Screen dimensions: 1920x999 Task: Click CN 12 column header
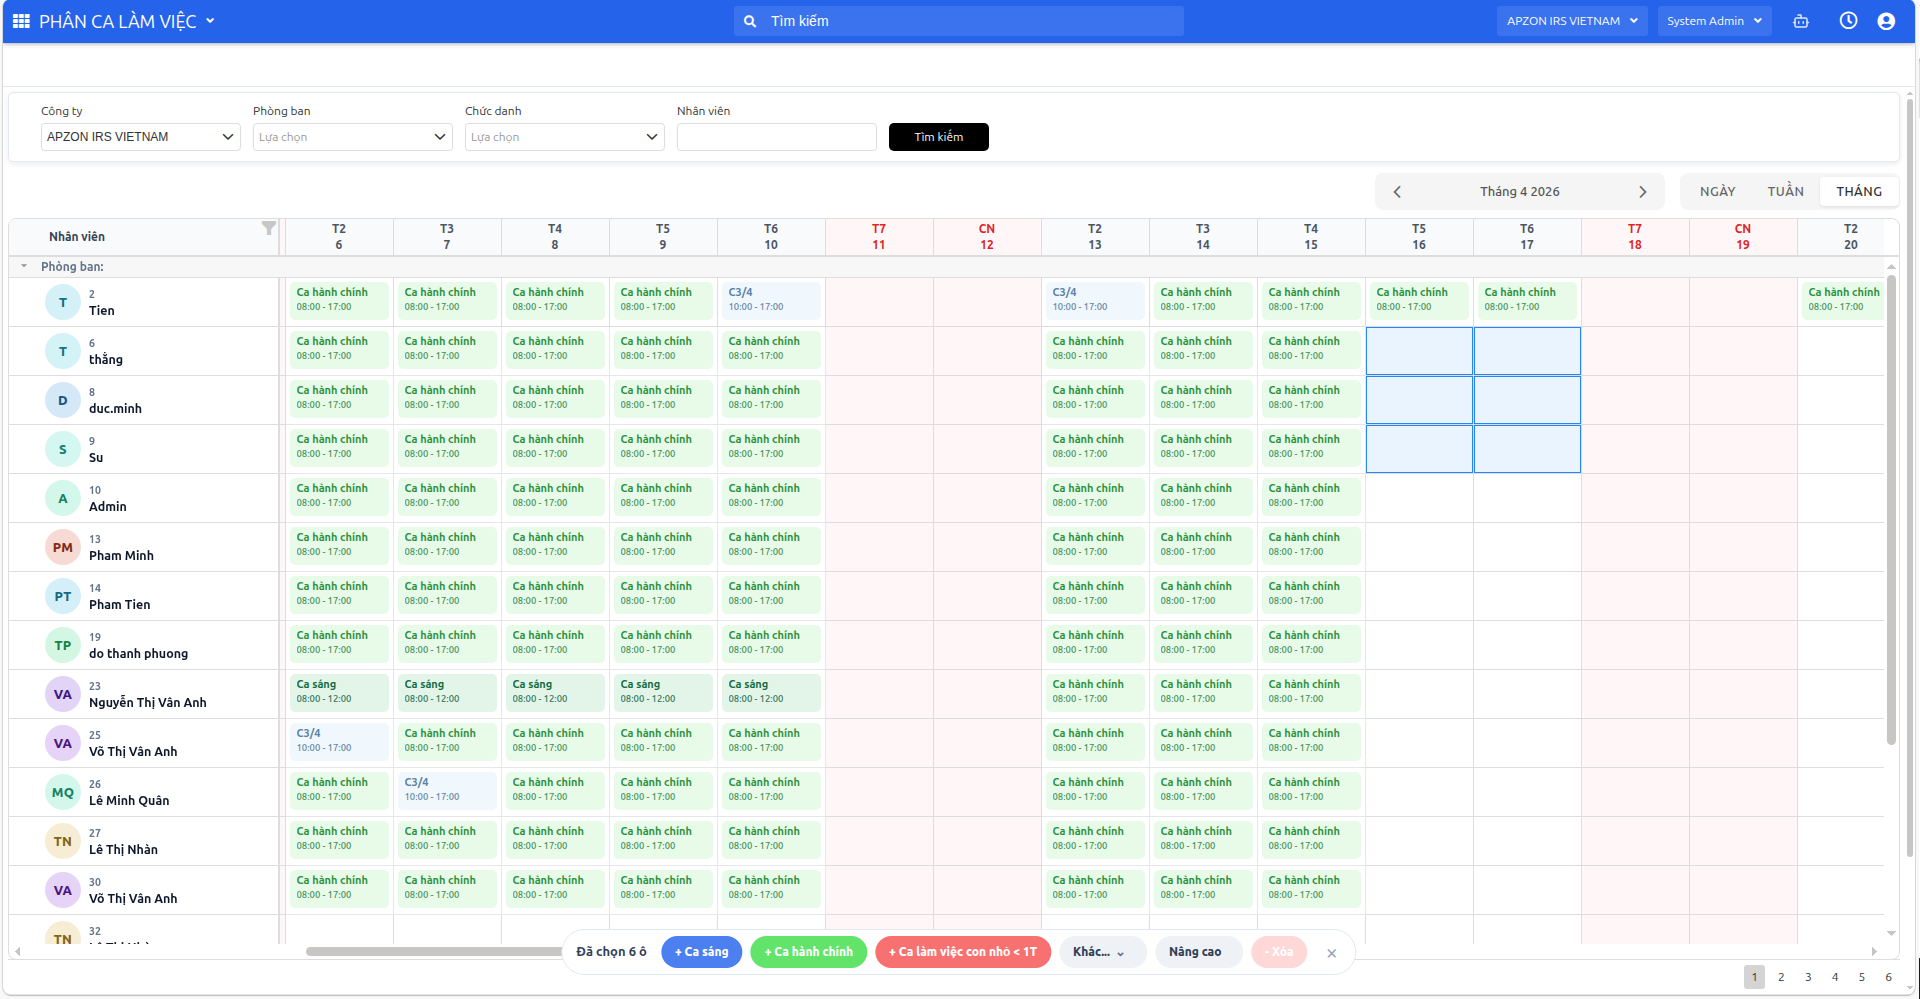tap(987, 237)
